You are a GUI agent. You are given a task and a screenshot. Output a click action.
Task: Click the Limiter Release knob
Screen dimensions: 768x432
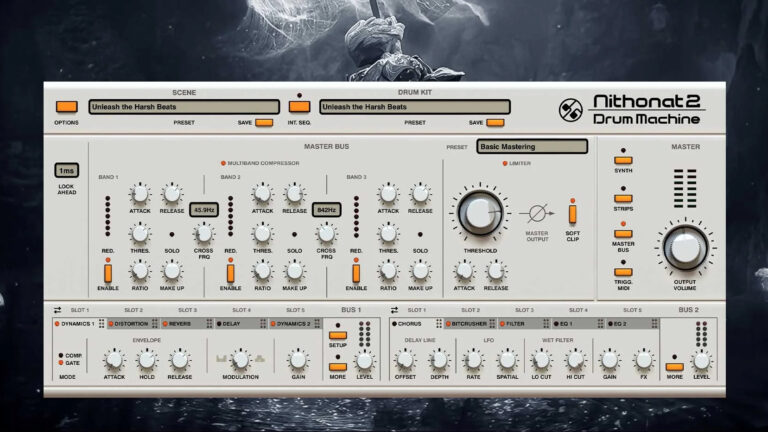[x=496, y=271]
